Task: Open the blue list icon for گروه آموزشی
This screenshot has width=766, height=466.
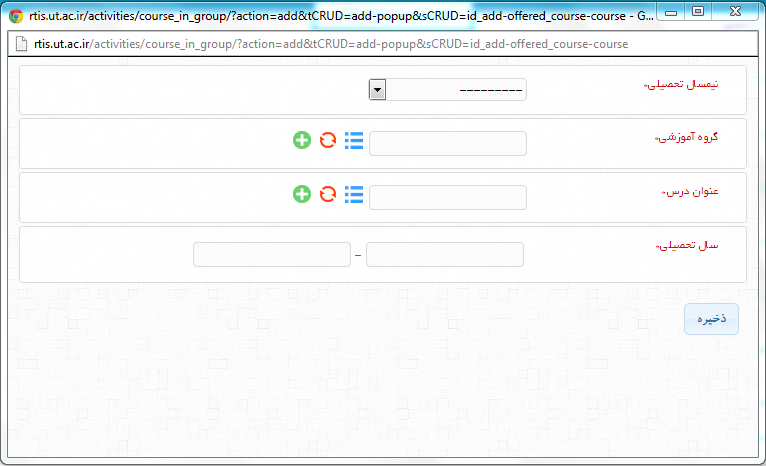Action: [353, 140]
